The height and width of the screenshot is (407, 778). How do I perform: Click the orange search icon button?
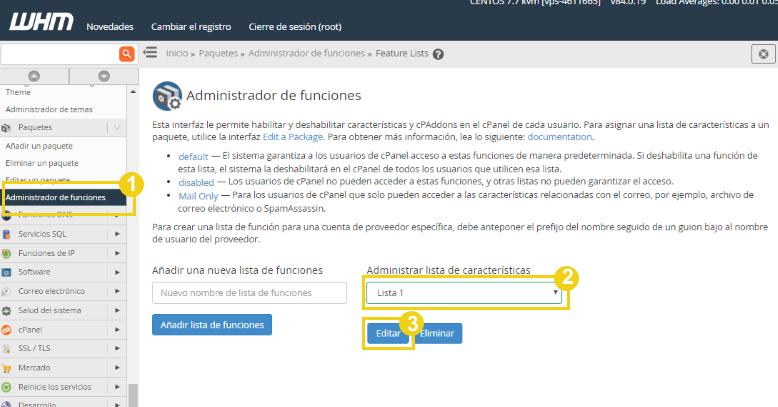tap(127, 54)
